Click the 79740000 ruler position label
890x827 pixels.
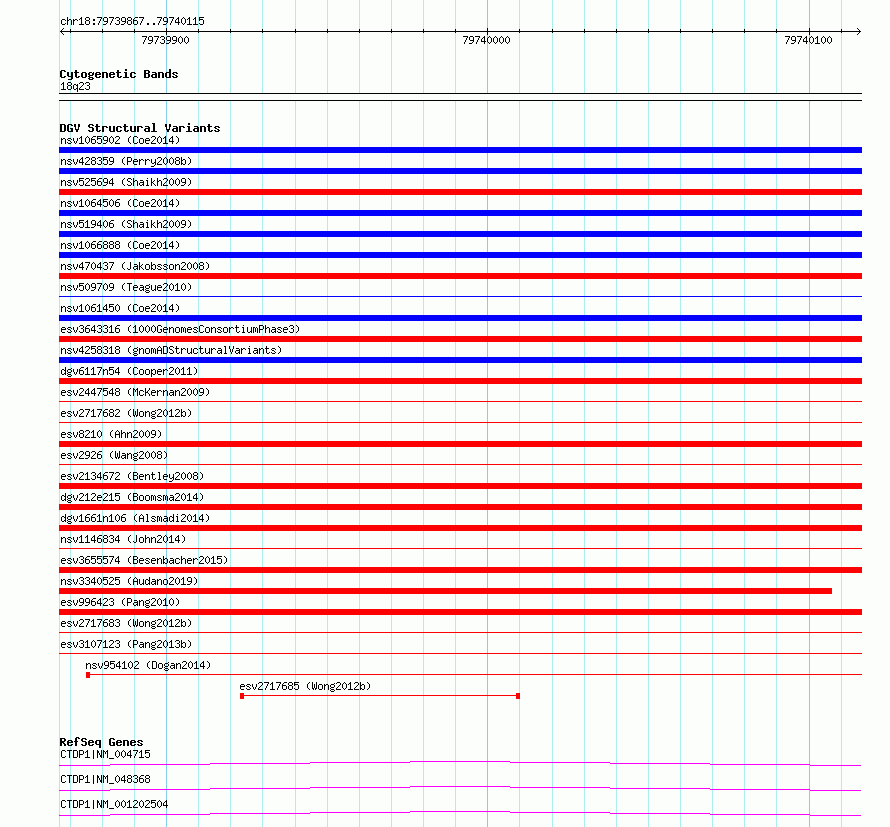click(x=486, y=40)
